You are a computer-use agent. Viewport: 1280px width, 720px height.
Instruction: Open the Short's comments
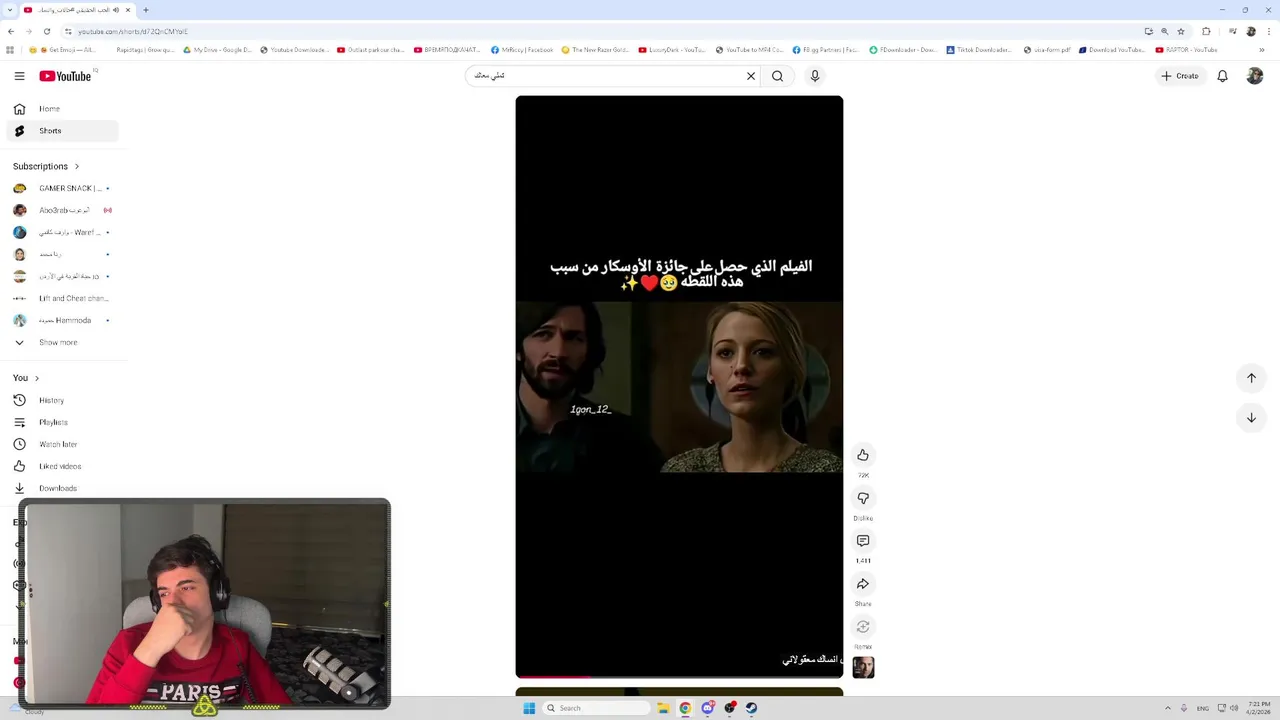coord(863,541)
